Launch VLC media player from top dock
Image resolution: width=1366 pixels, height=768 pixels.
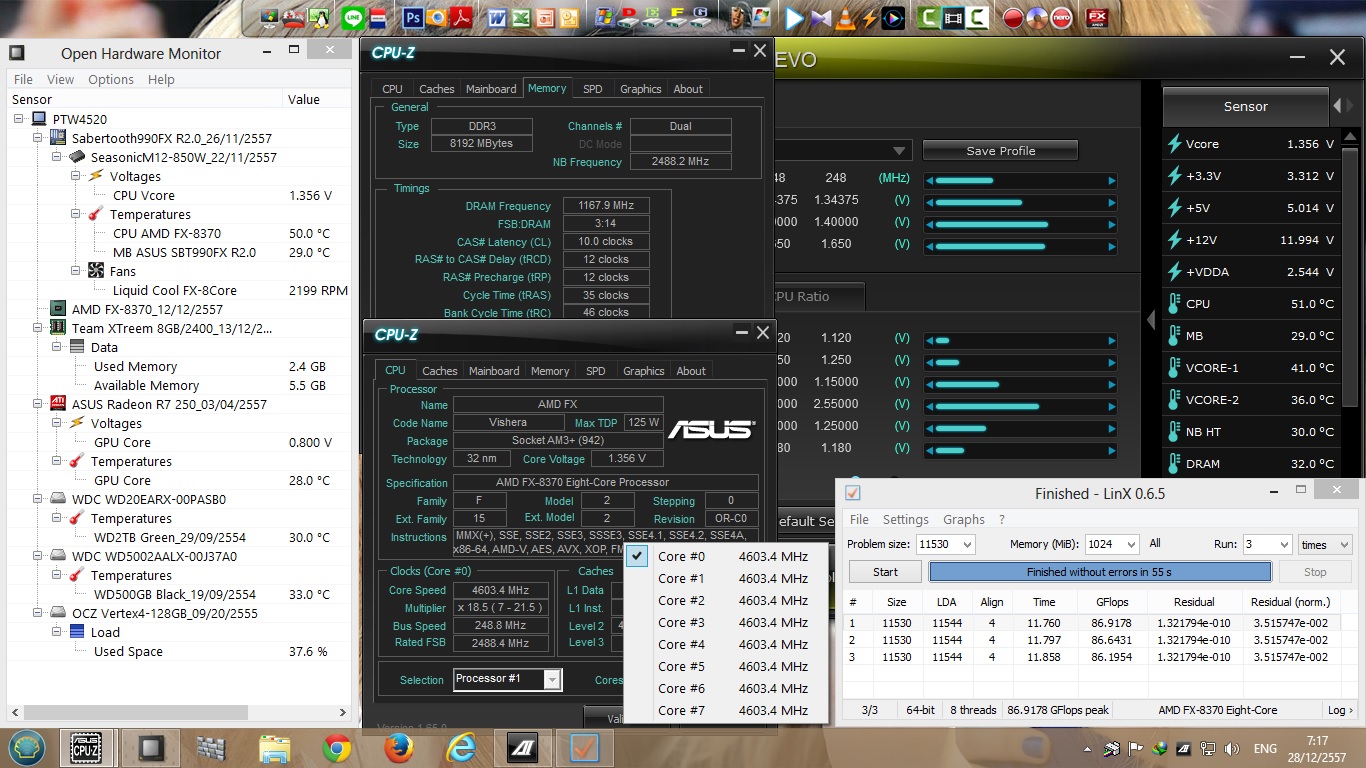845,18
